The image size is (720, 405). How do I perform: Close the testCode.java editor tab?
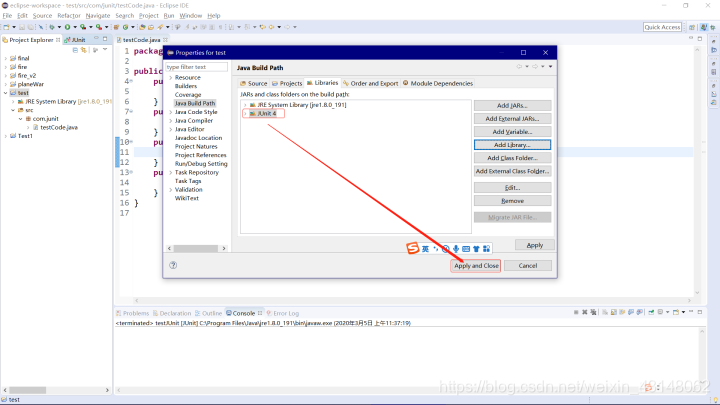(165, 40)
